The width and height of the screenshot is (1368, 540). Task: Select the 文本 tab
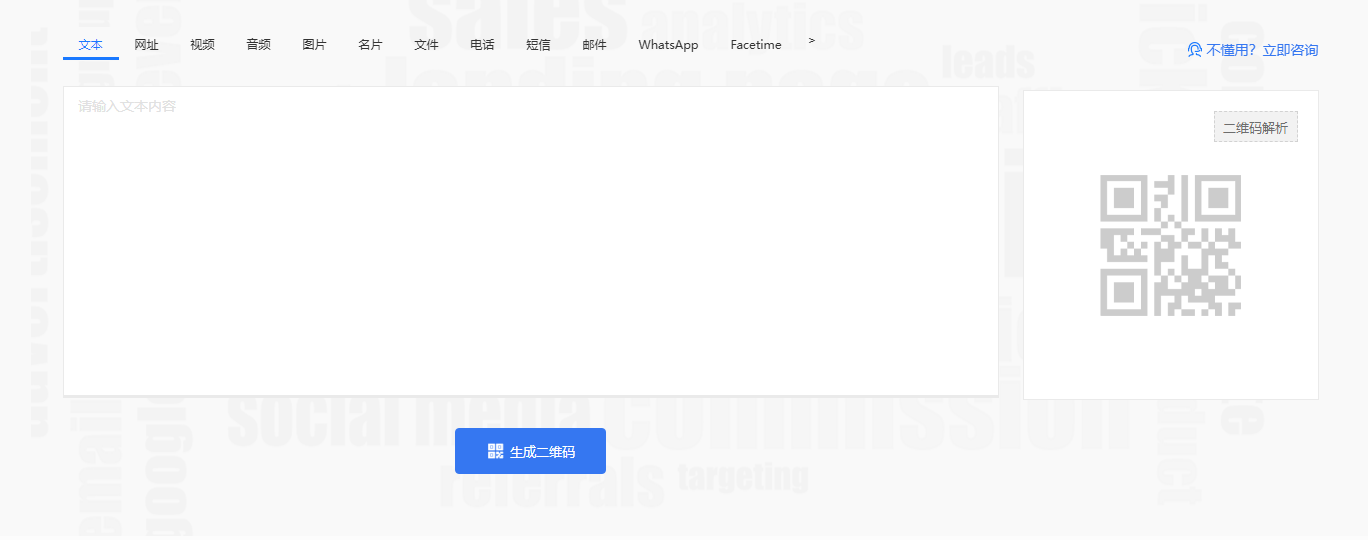pyautogui.click(x=91, y=45)
